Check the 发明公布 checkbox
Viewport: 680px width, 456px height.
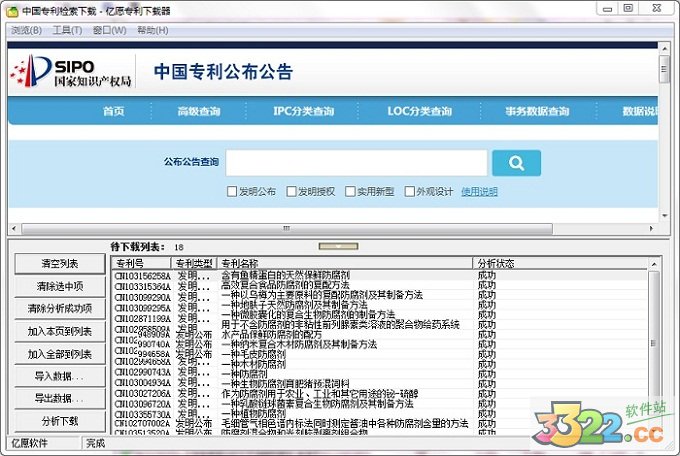point(232,191)
